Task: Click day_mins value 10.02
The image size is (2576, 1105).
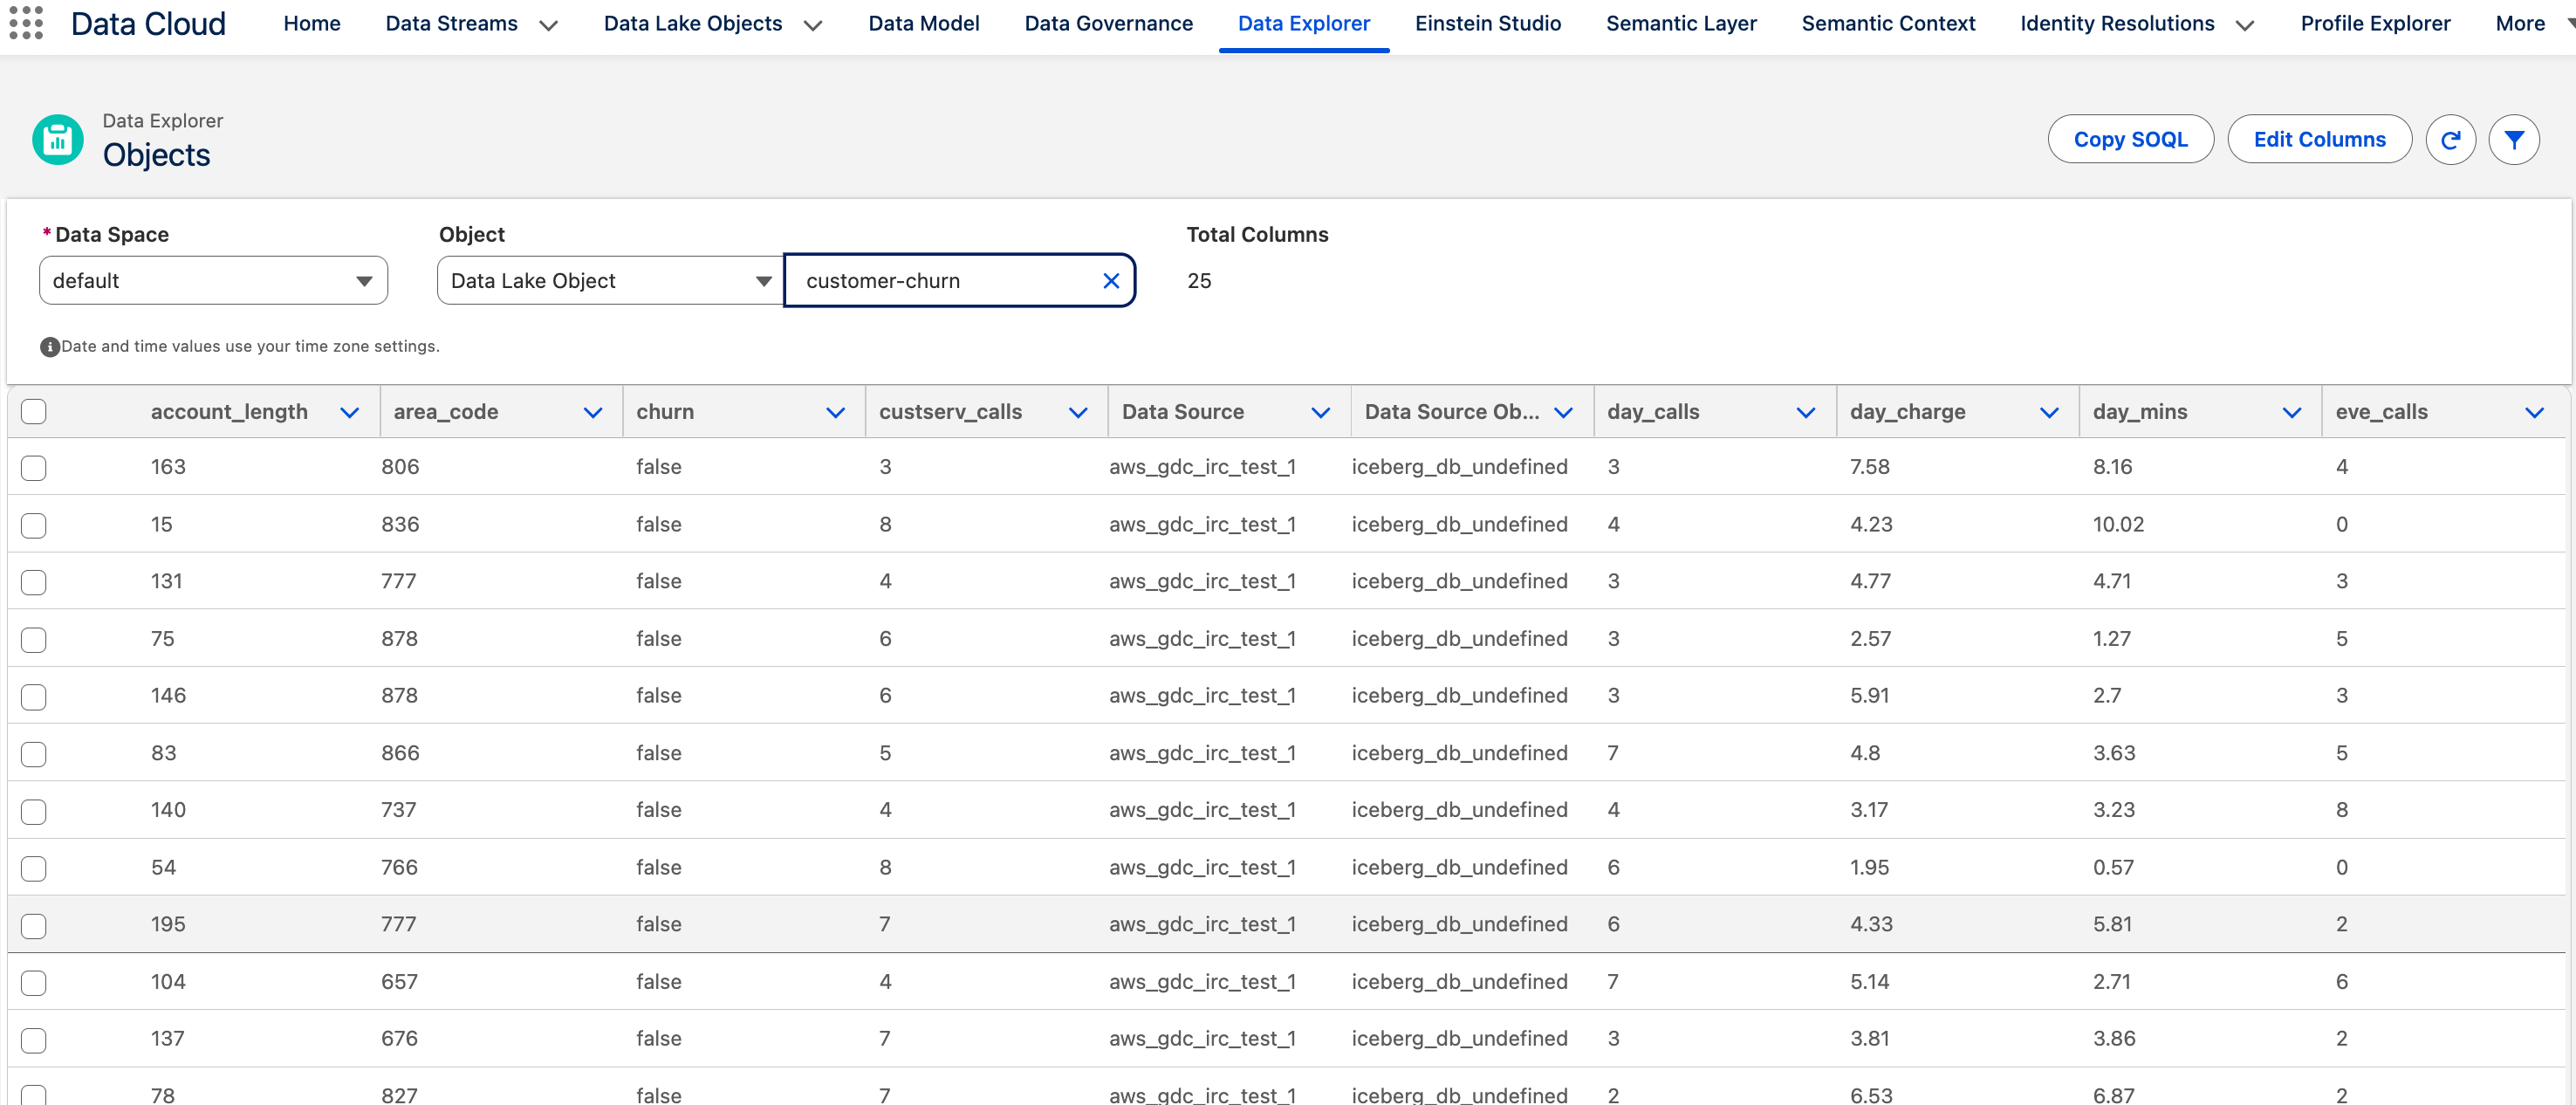Action: [x=2118, y=524]
